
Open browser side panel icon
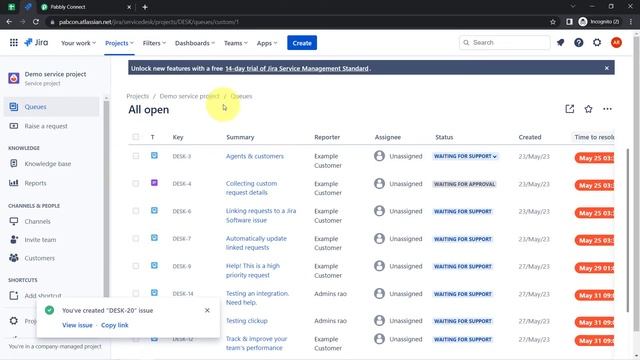tap(569, 22)
